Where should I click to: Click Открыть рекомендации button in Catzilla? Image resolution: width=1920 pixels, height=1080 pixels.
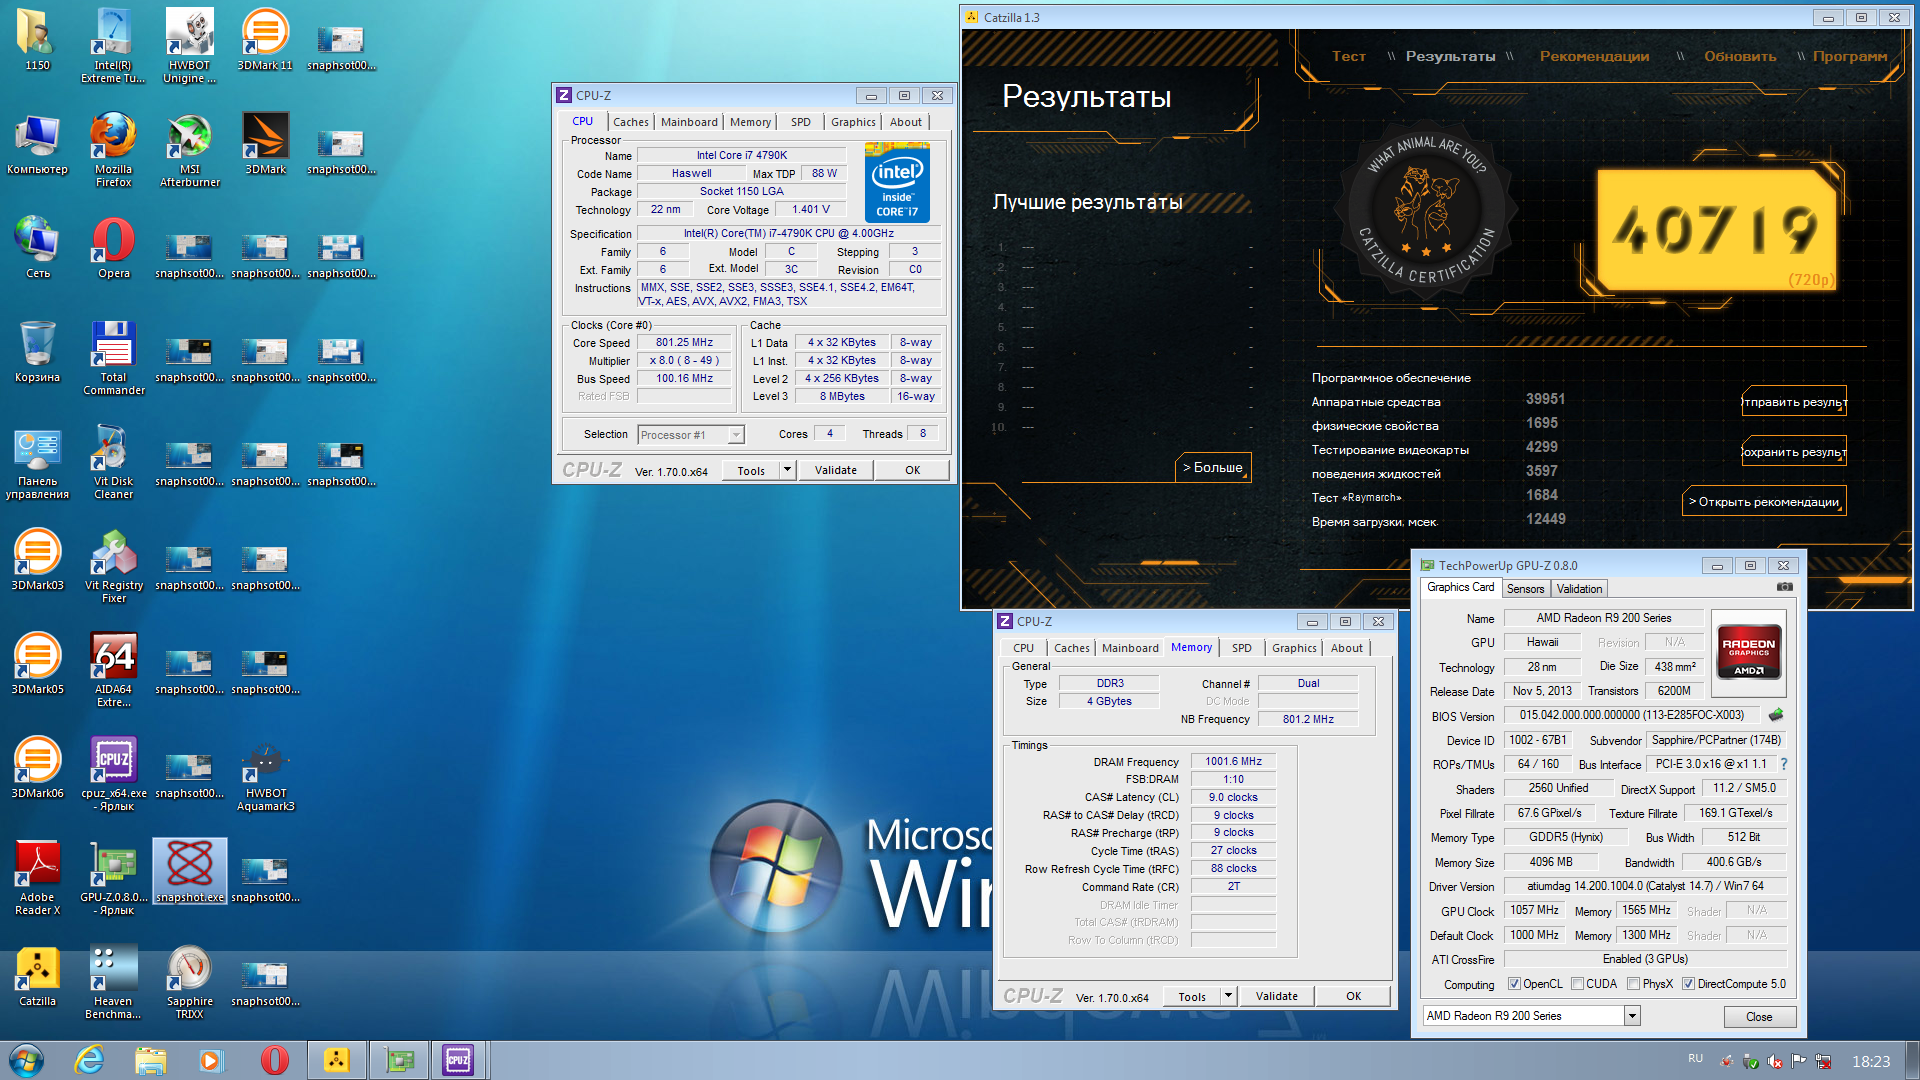(1764, 502)
